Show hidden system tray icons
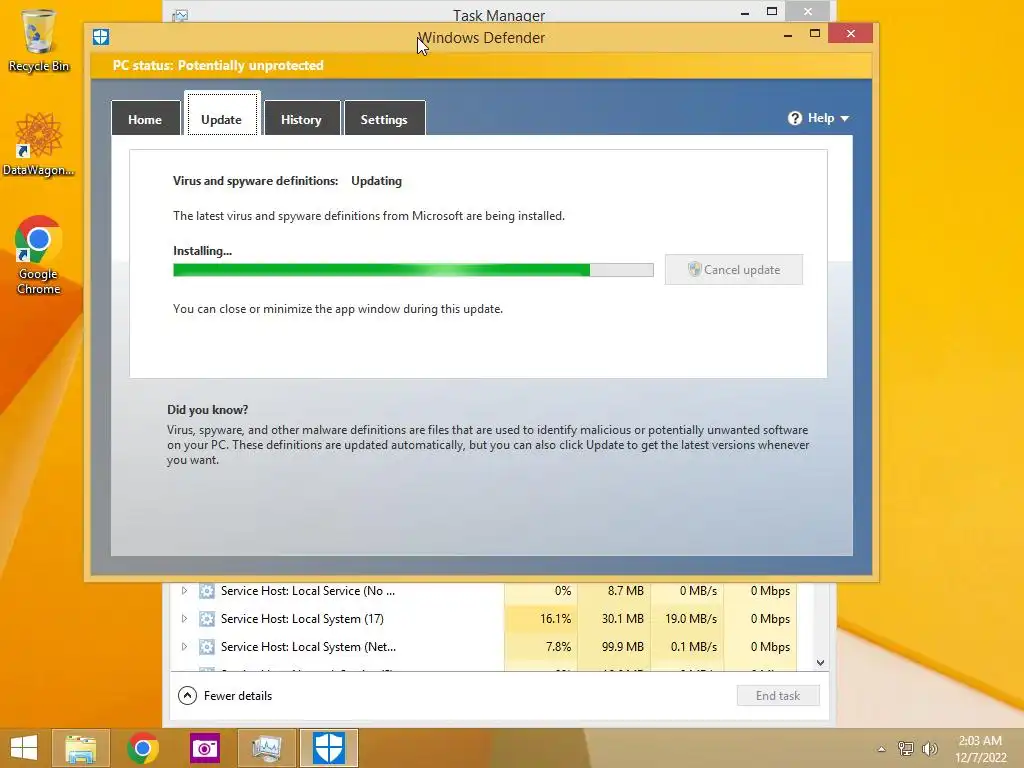 [882, 749]
